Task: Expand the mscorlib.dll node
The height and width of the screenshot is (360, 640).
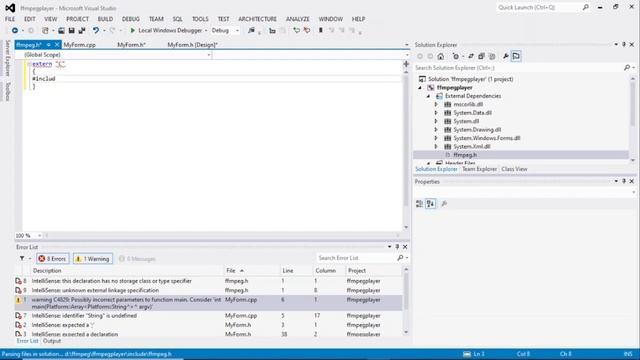Action: 436,104
